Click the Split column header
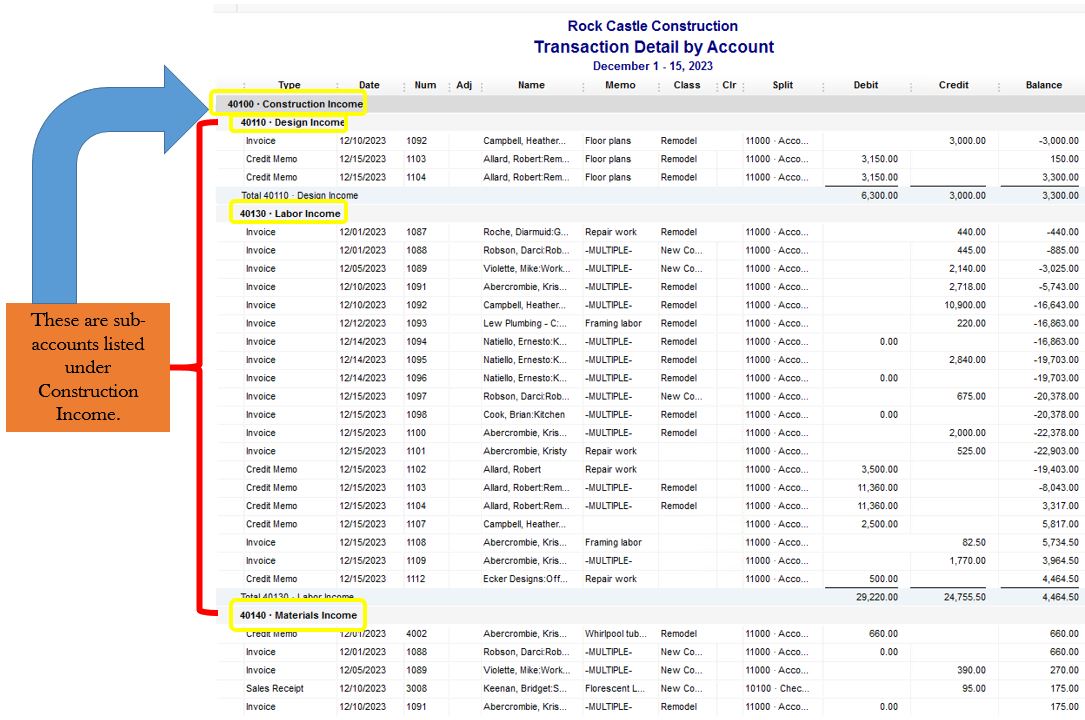The width and height of the screenshot is (1085, 720). 783,85
